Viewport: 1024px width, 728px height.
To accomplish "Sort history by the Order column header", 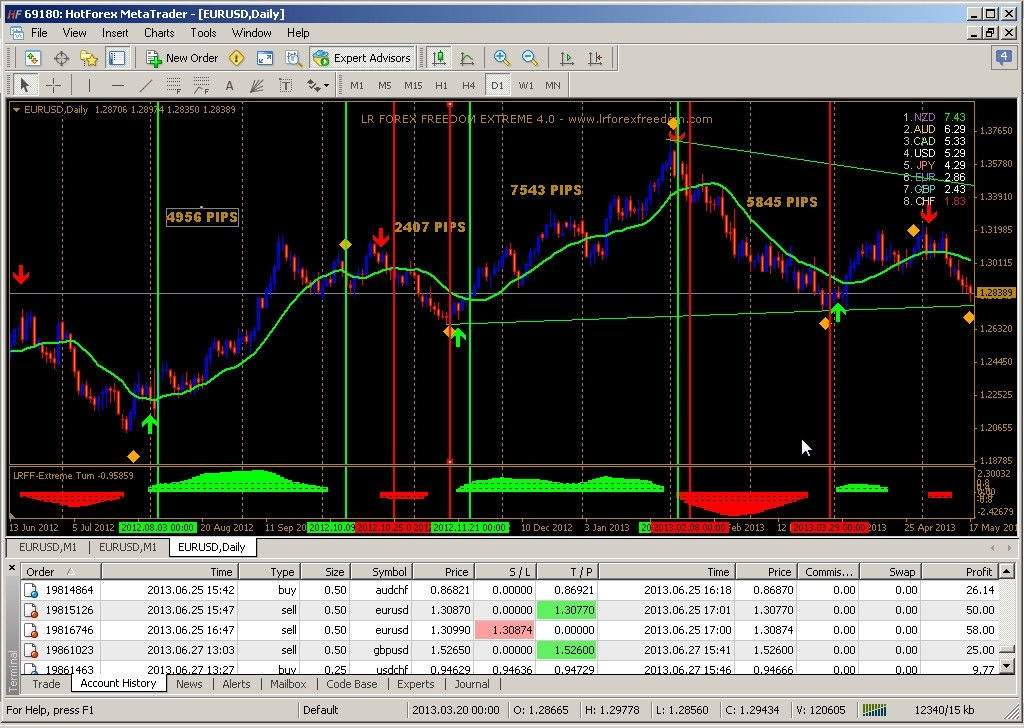I will pyautogui.click(x=61, y=572).
